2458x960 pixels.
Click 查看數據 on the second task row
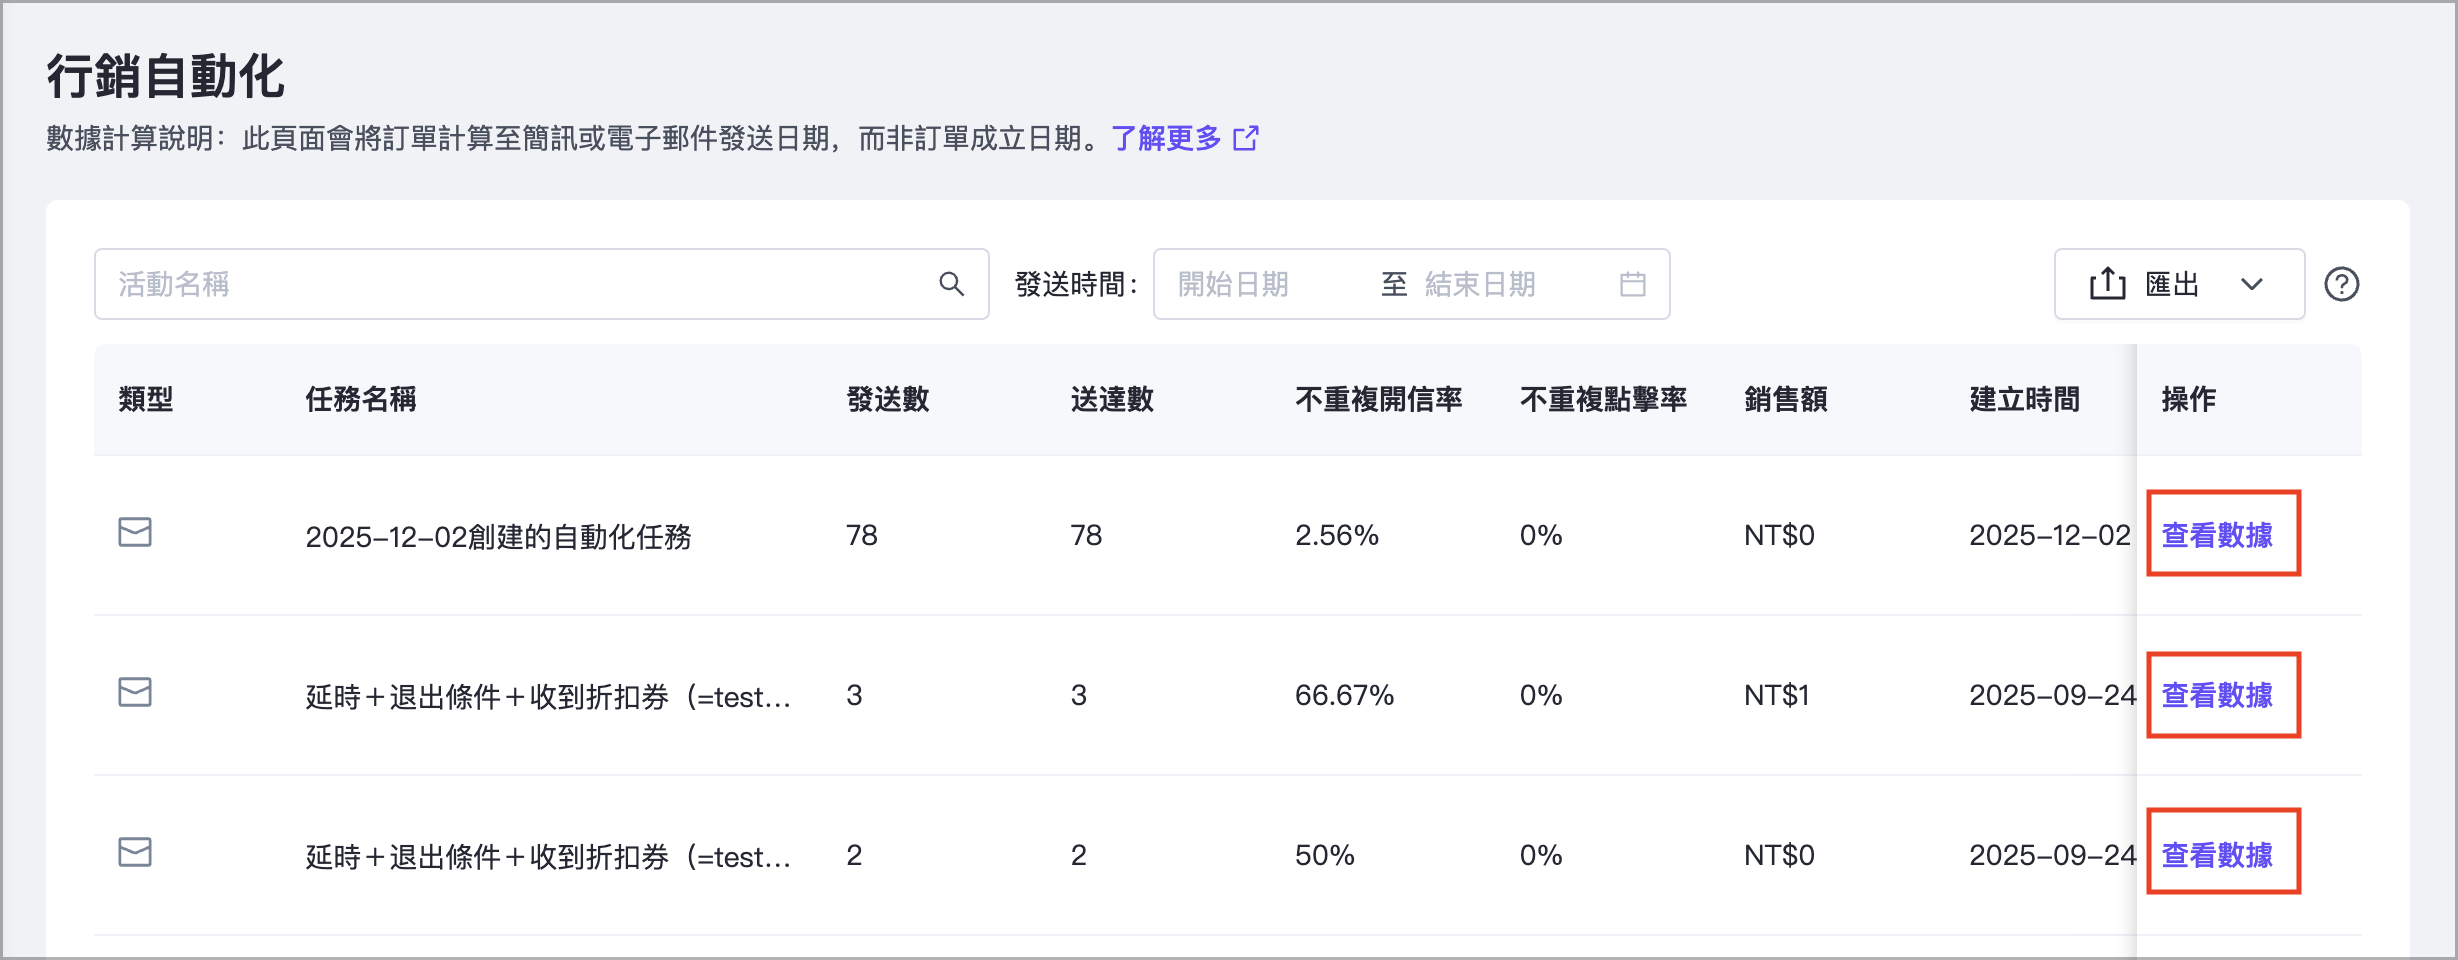point(2223,693)
